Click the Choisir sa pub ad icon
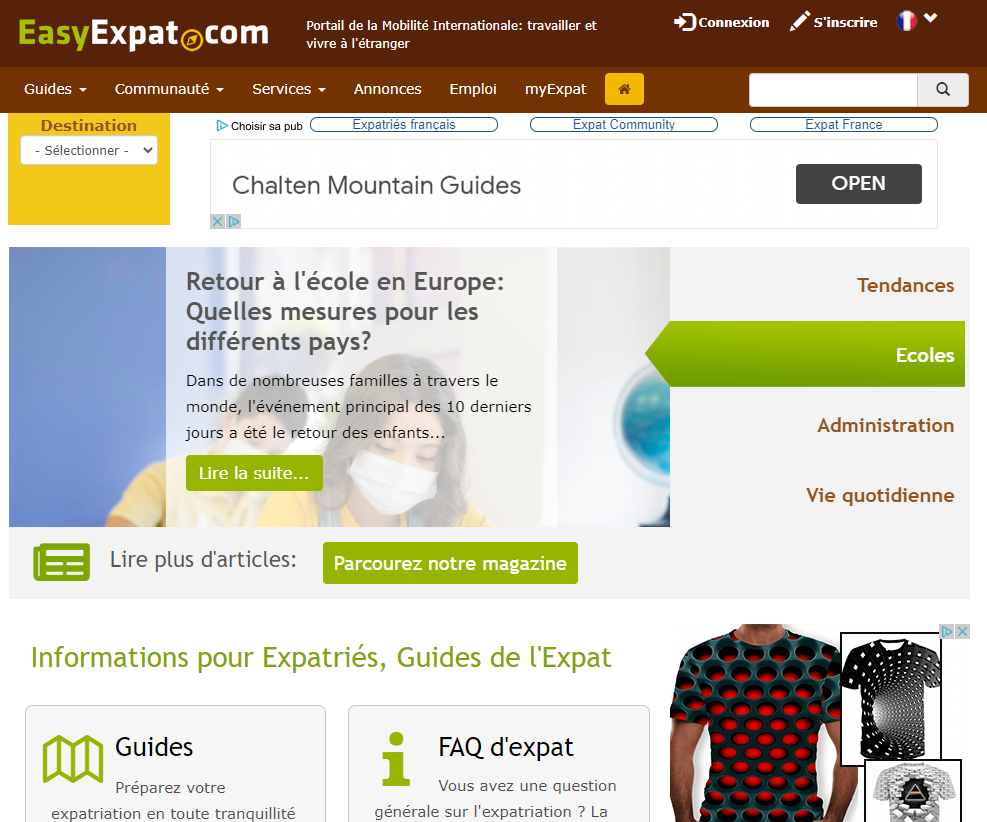The image size is (987, 822). pyautogui.click(x=222, y=126)
